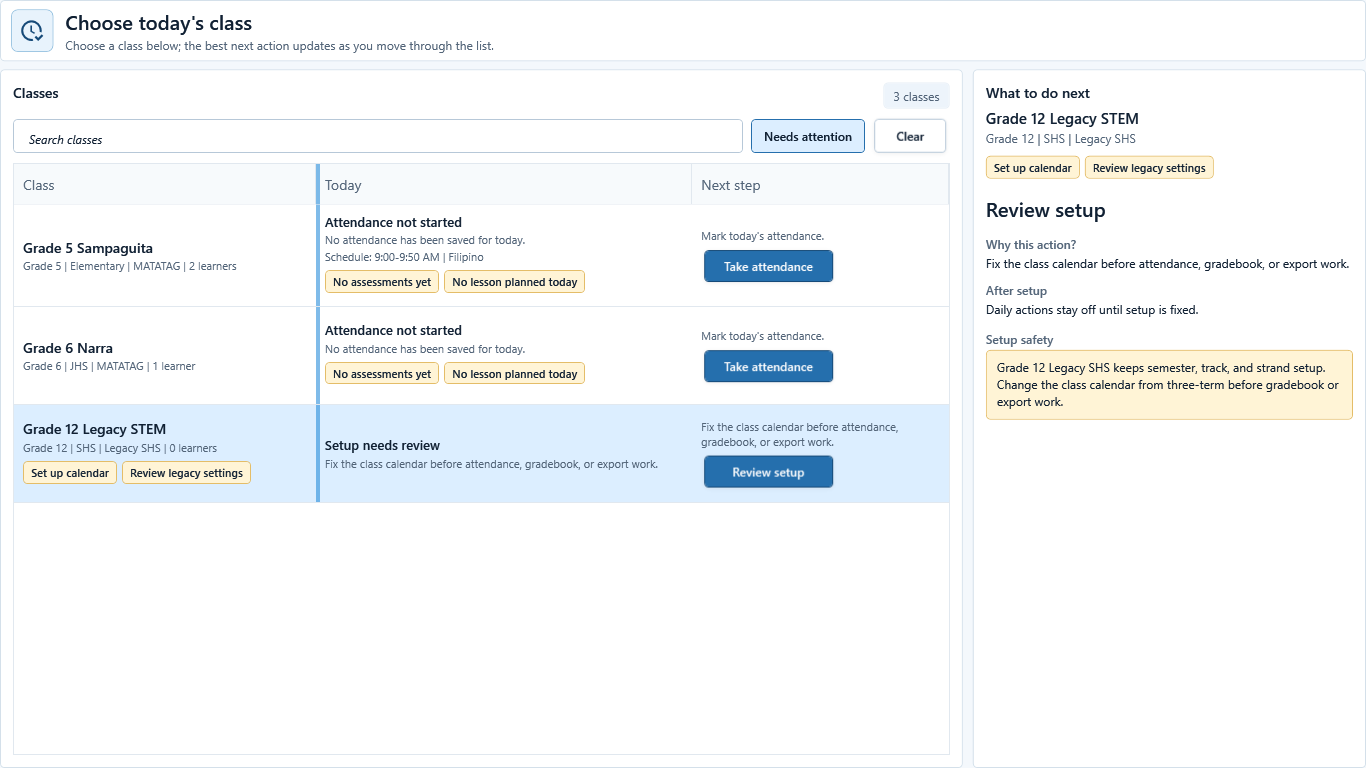Viewport: 1366px width, 768px height.
Task: Click the What to do next heading
Action: pyautogui.click(x=1038, y=93)
